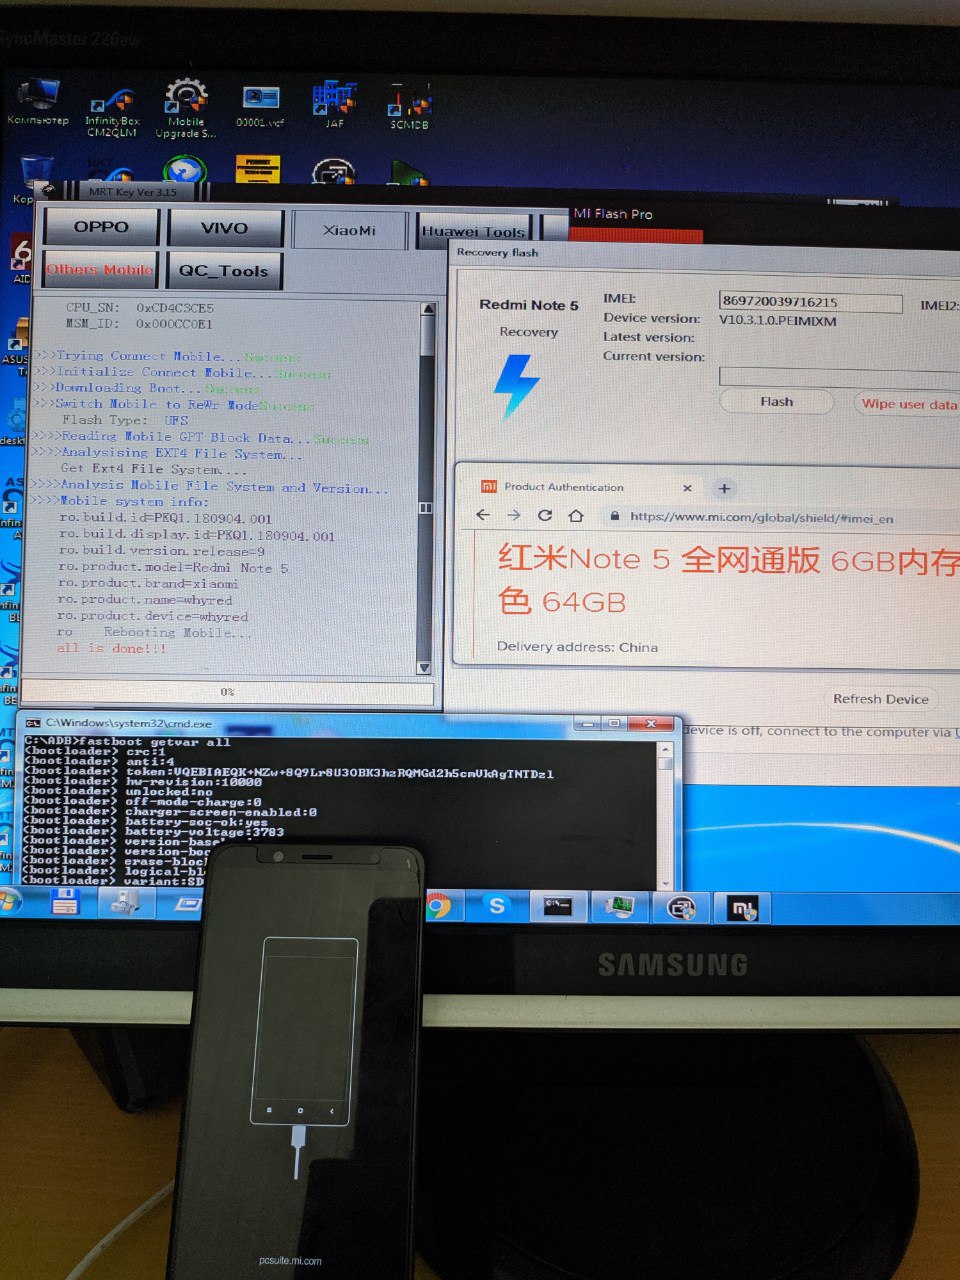The width and height of the screenshot is (960, 1280).
Task: Click the scroll-up arrow of the MRT log
Action: tap(428, 310)
